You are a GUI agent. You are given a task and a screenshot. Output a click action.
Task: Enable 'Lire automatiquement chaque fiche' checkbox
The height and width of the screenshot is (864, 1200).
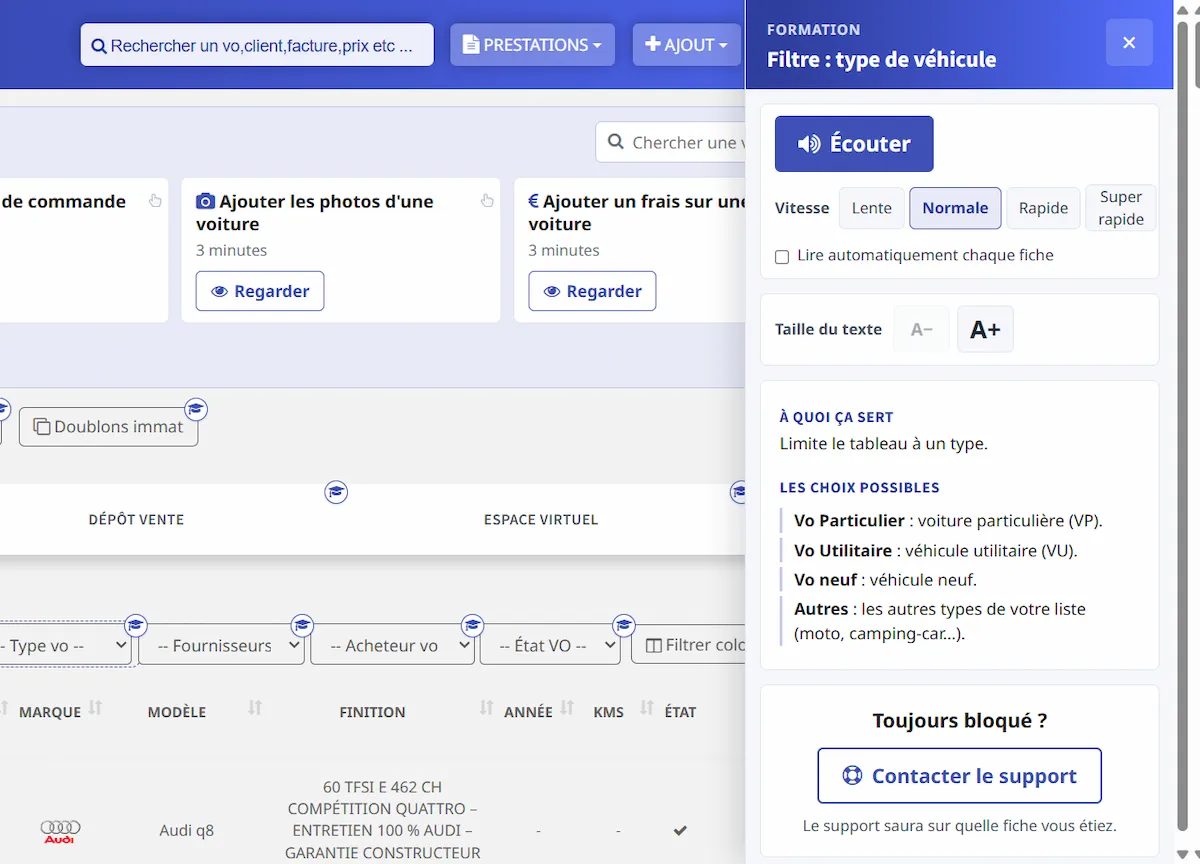pos(782,257)
